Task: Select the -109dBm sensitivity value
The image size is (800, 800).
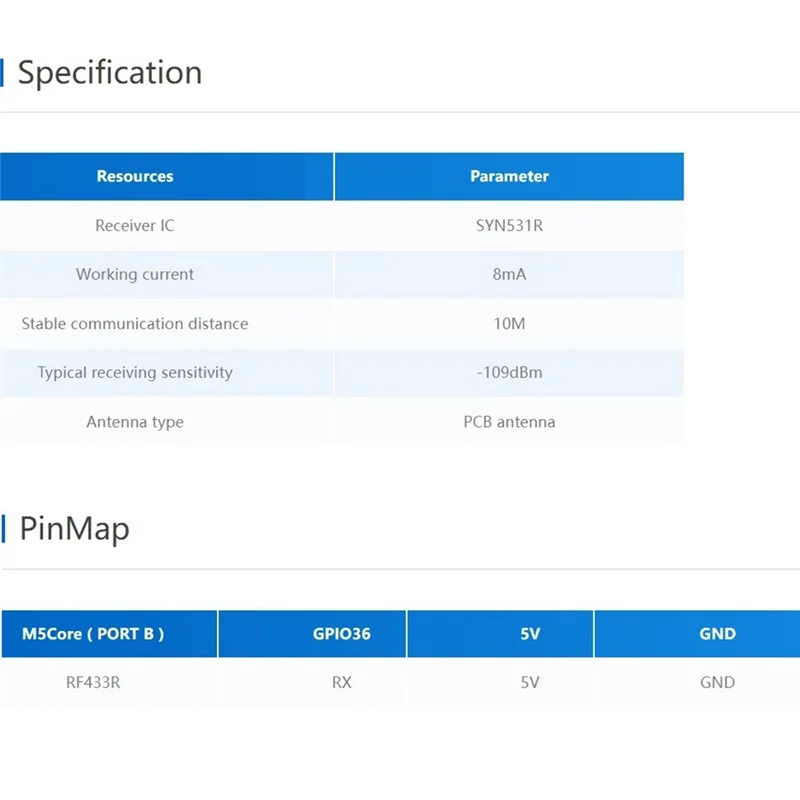Action: click(509, 372)
